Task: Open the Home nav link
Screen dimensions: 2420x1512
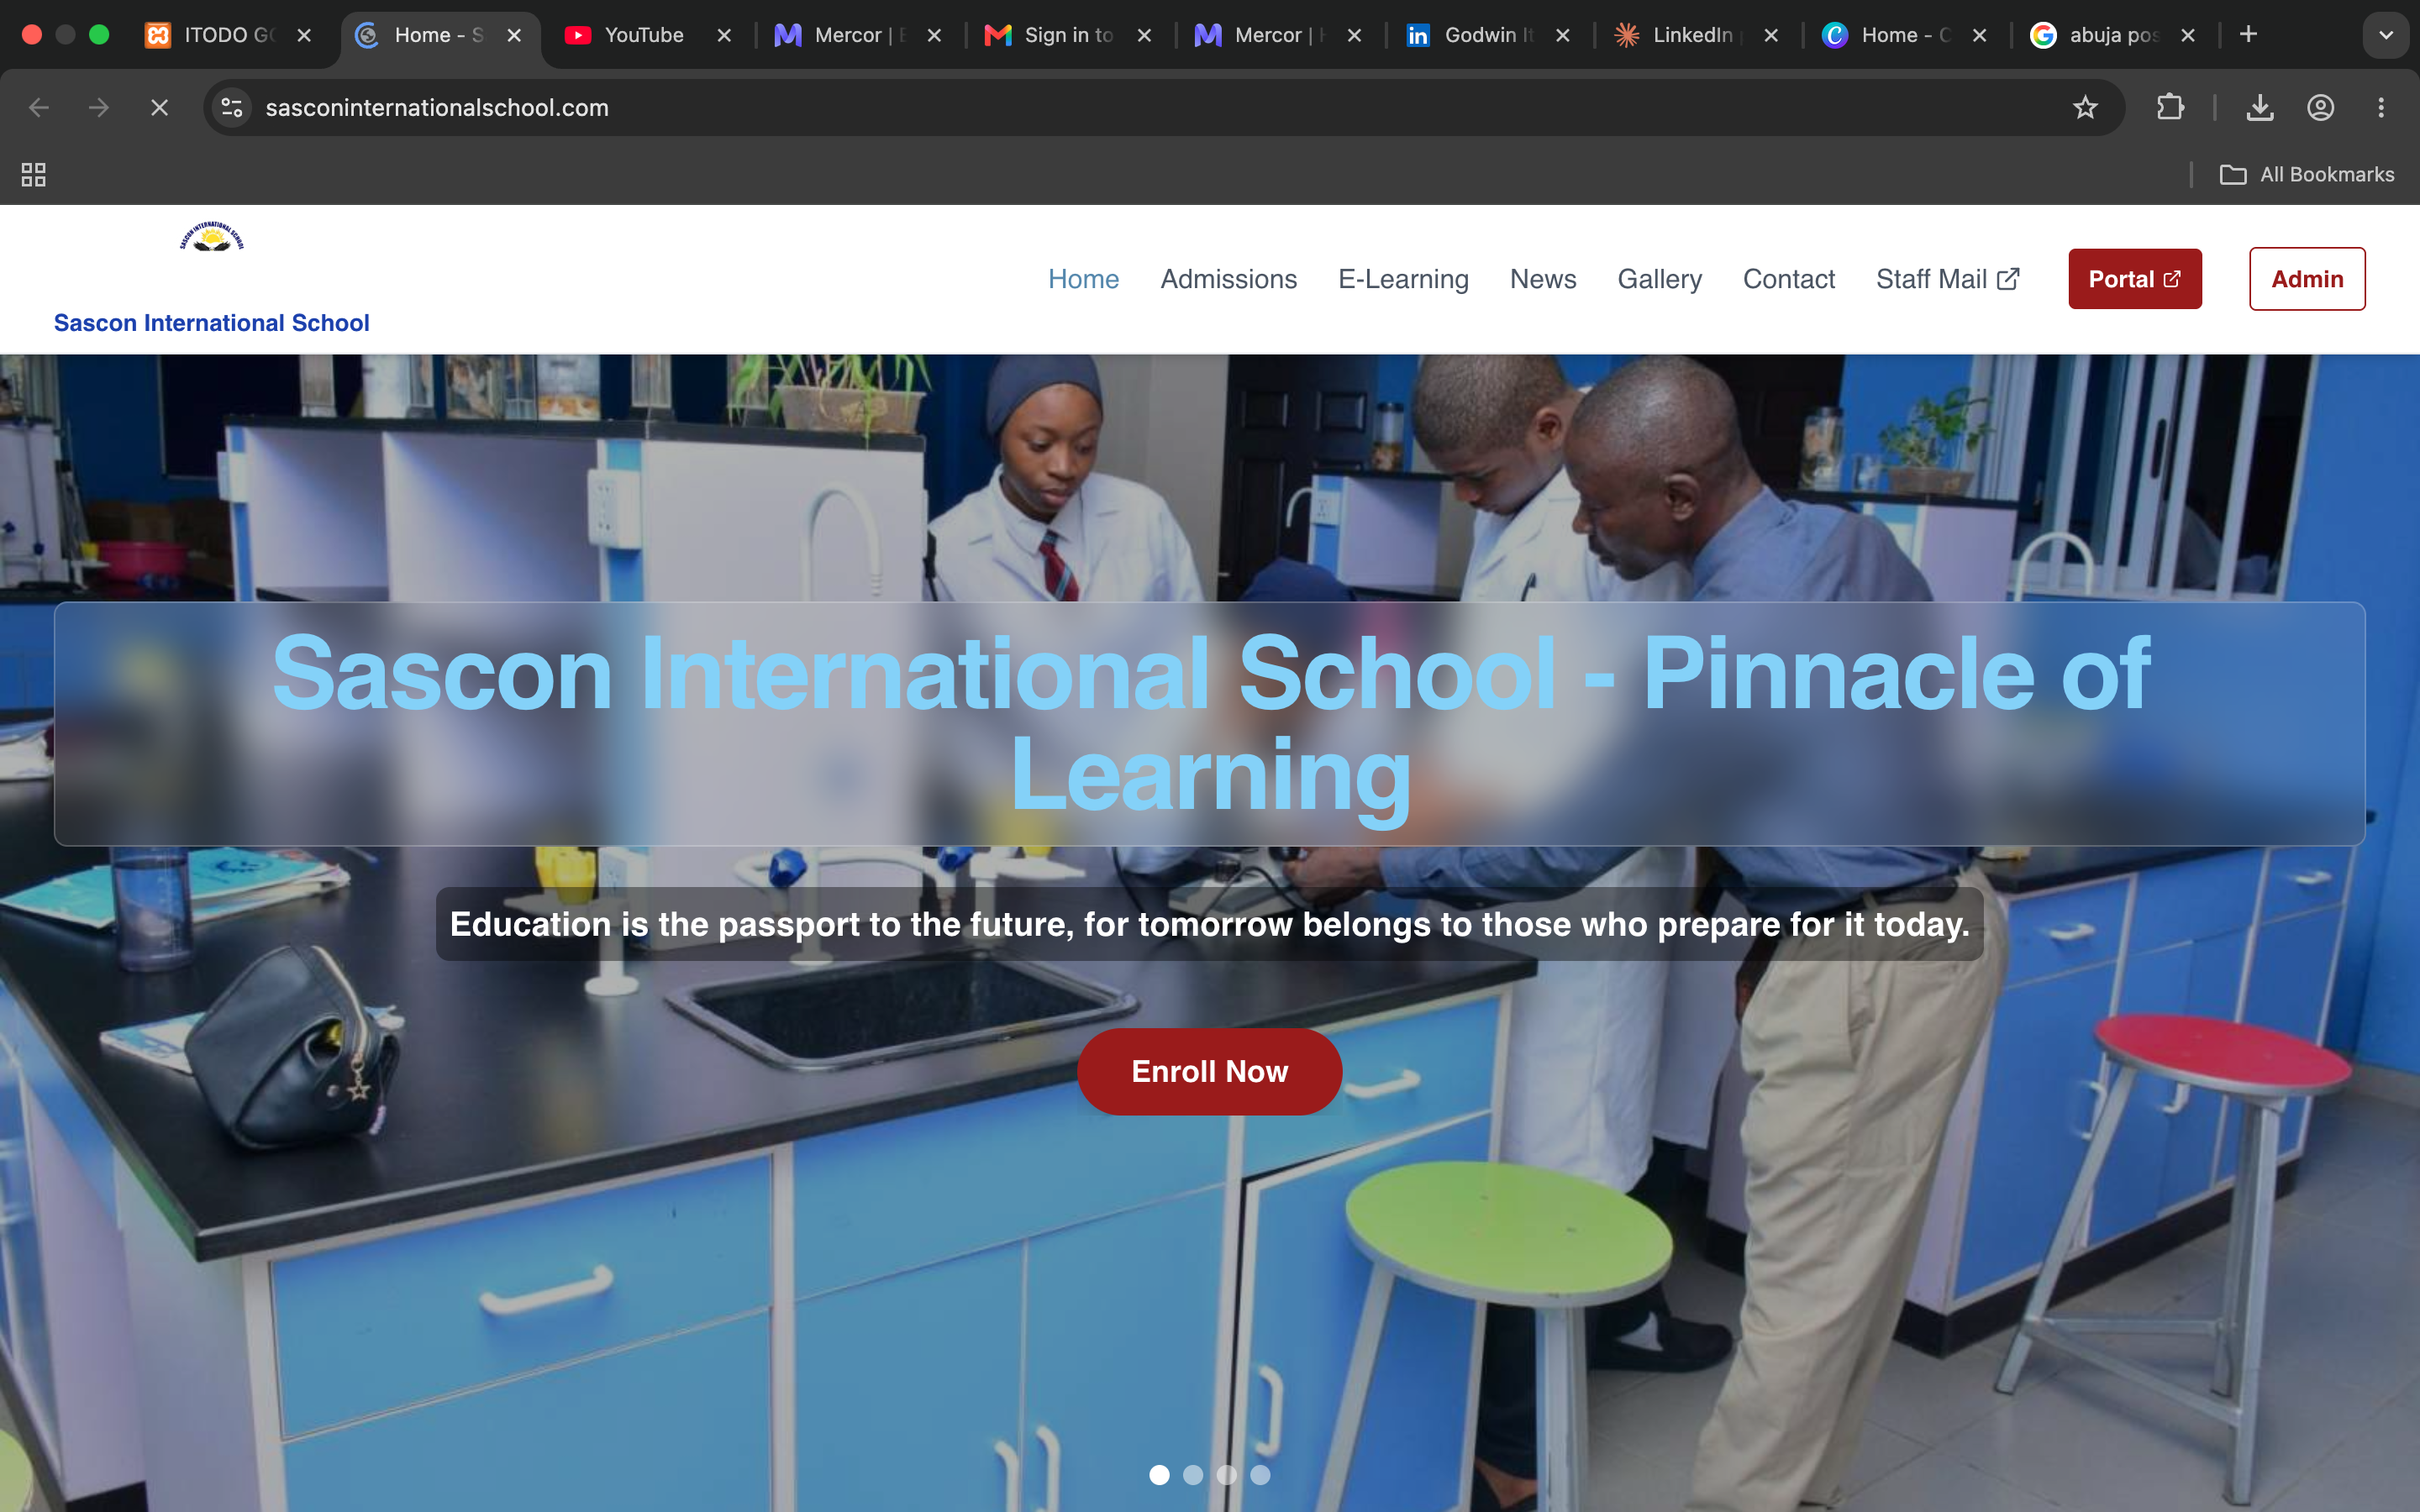Action: tap(1083, 279)
